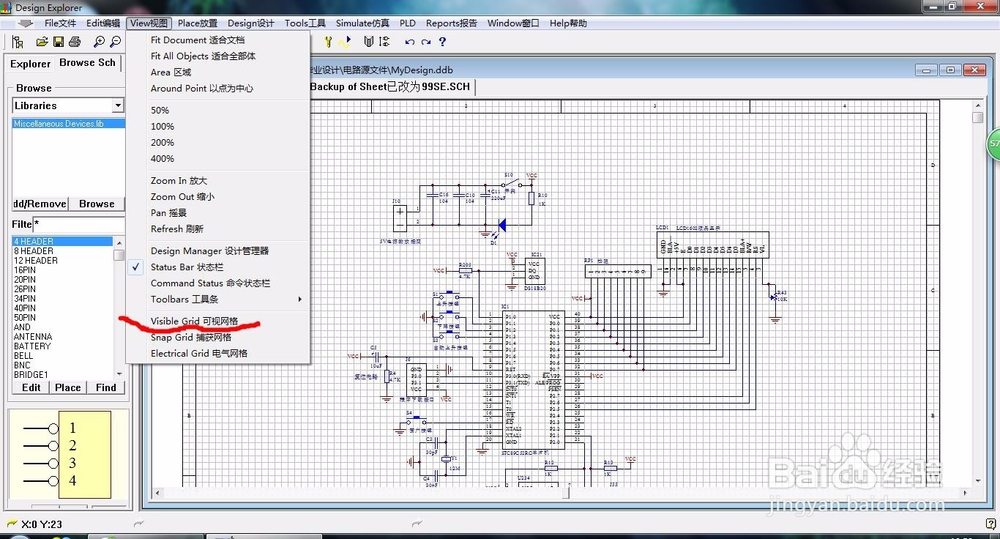Click component list scrollbar down arrow
Screen dimensions: 1000x539
click(x=119, y=374)
